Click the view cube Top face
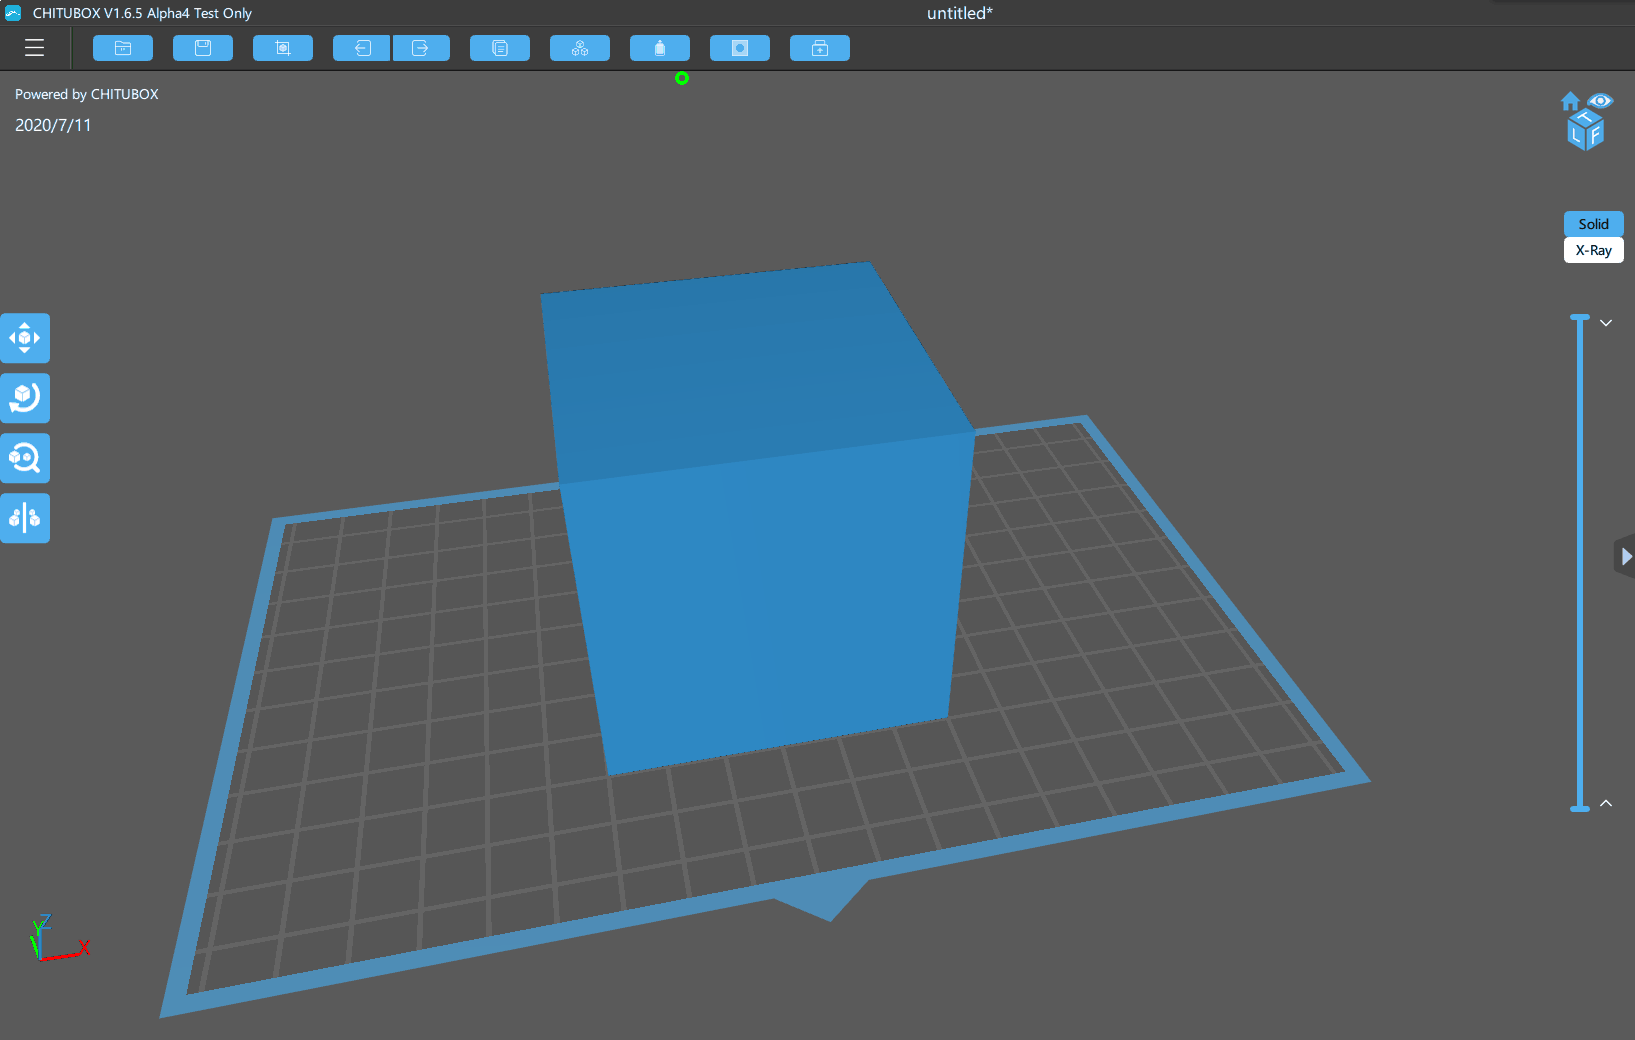The image size is (1635, 1040). coord(1586,117)
